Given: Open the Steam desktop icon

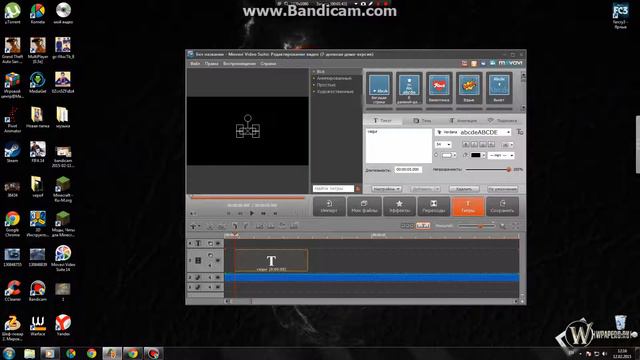Looking at the screenshot, I should (x=12, y=152).
